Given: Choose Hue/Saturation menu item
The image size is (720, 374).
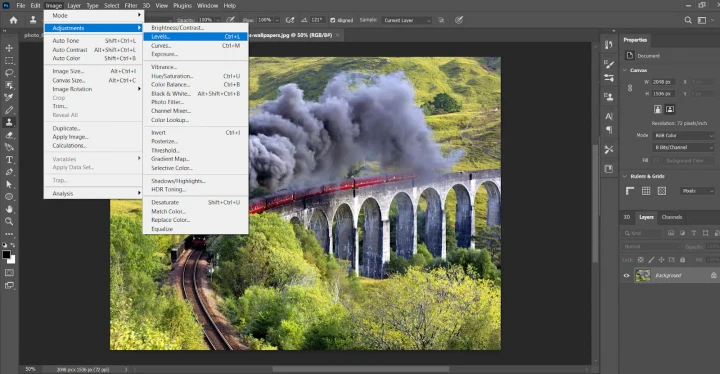Looking at the screenshot, I should 196,76.
